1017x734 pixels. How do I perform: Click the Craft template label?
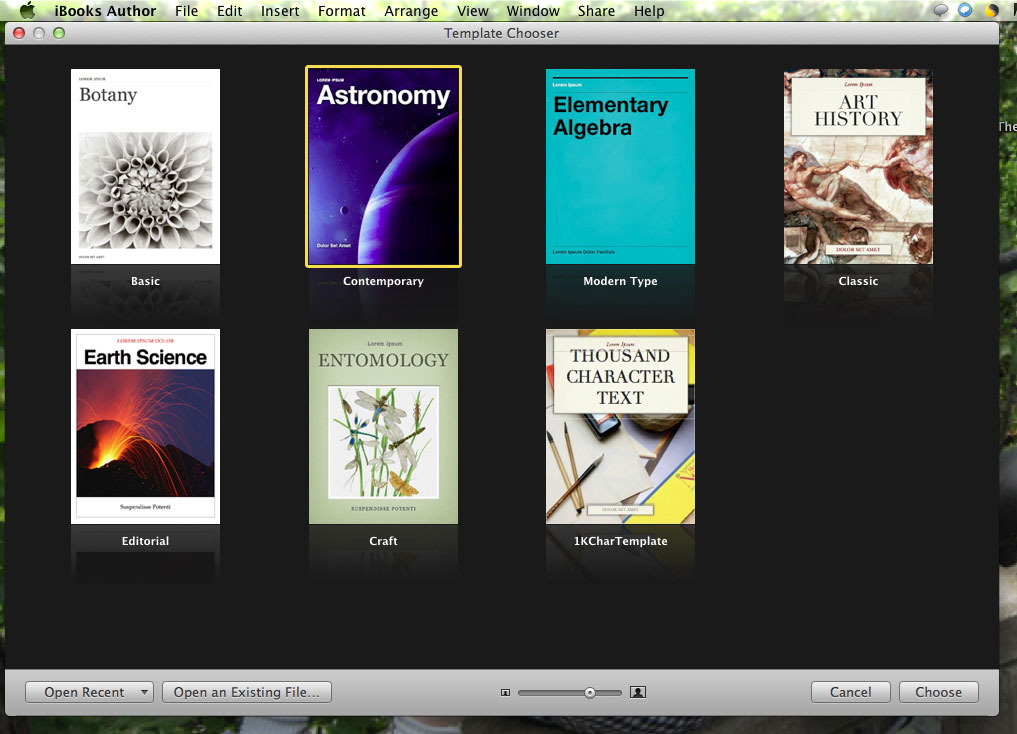click(x=383, y=541)
